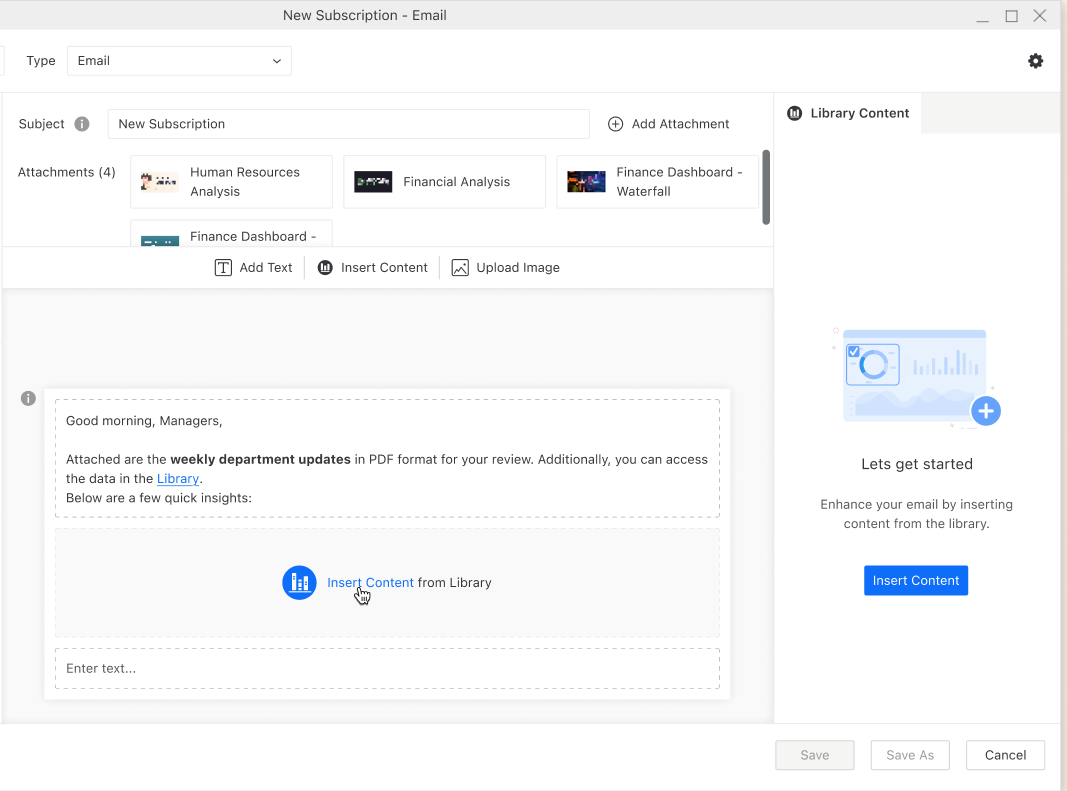The width and height of the screenshot is (1067, 791).
Task: Follow the Library hyperlink in email text
Action: pyautogui.click(x=178, y=479)
